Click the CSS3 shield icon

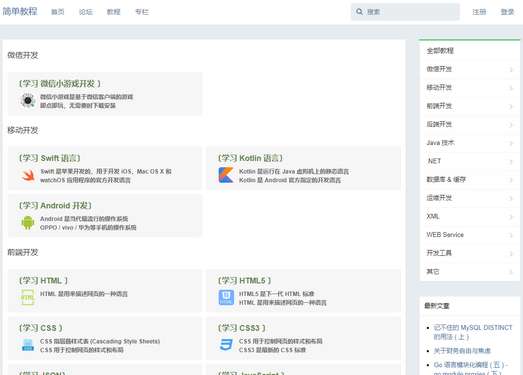[226, 345]
